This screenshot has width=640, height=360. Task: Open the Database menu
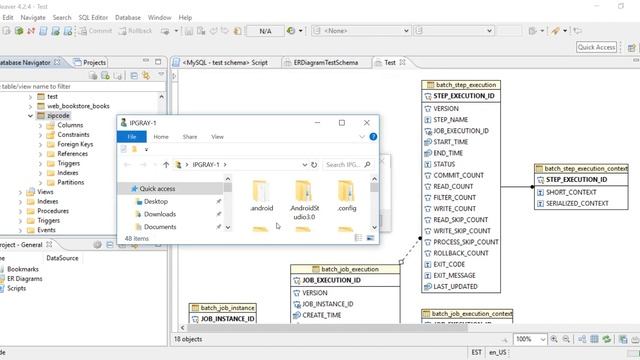tap(128, 18)
